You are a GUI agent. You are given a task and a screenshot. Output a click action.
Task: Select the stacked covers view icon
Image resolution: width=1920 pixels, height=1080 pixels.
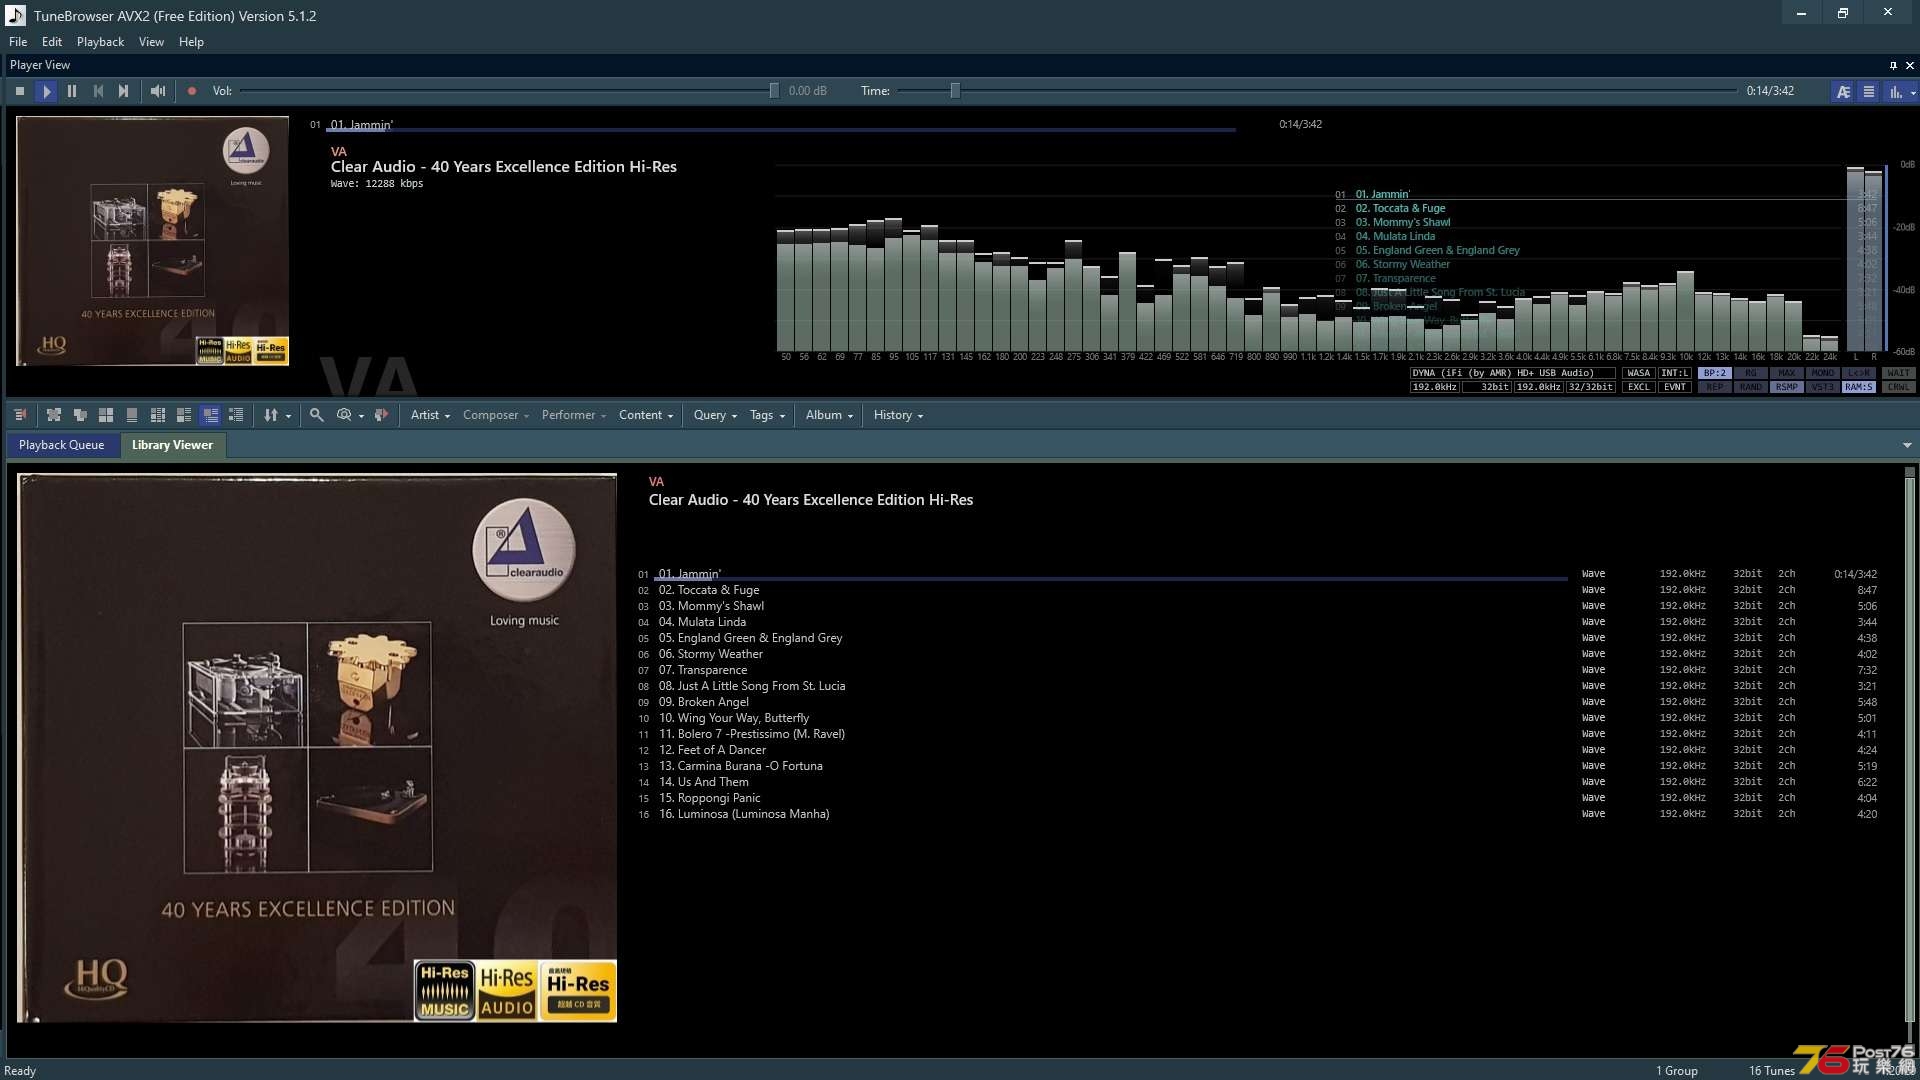click(x=80, y=415)
